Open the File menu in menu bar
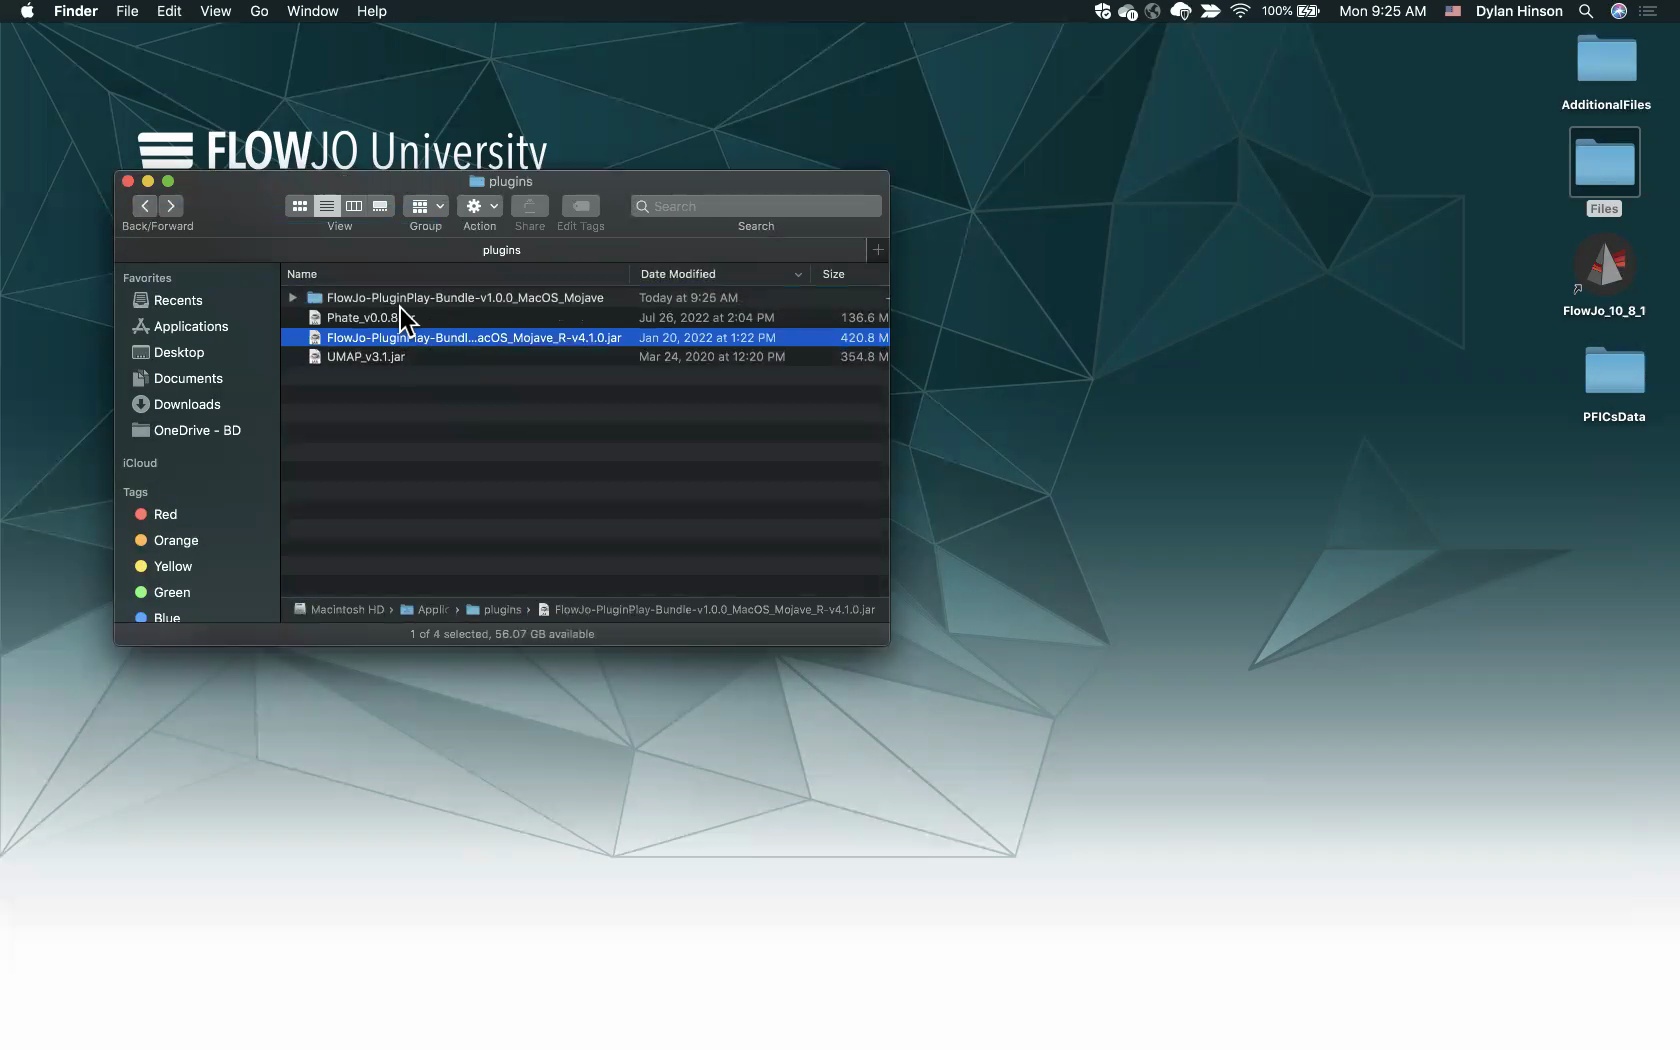 pyautogui.click(x=127, y=11)
